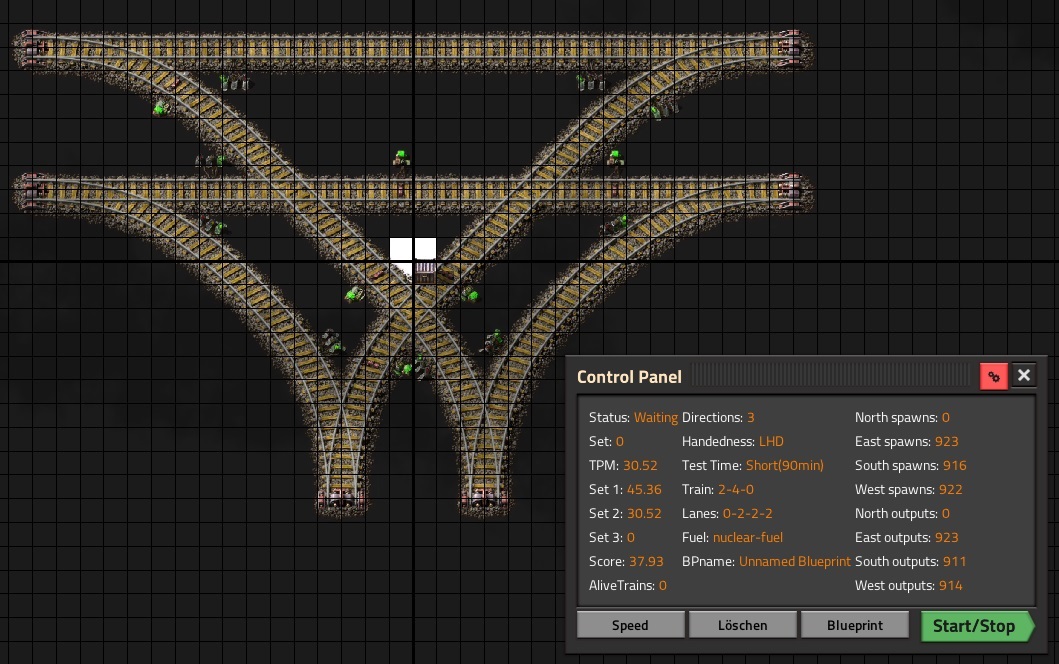1059x664 pixels.
Task: Click the East outputs value 923
Action: tap(947, 538)
